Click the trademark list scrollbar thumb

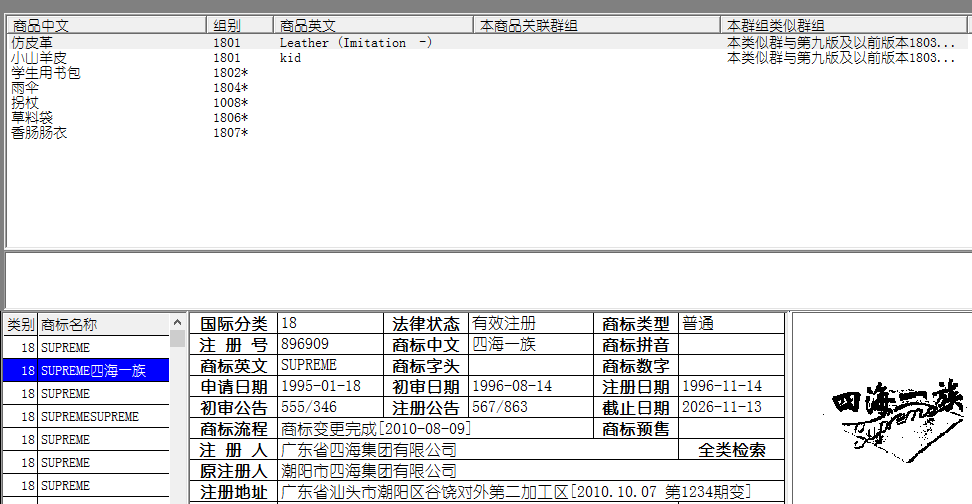pyautogui.click(x=177, y=338)
